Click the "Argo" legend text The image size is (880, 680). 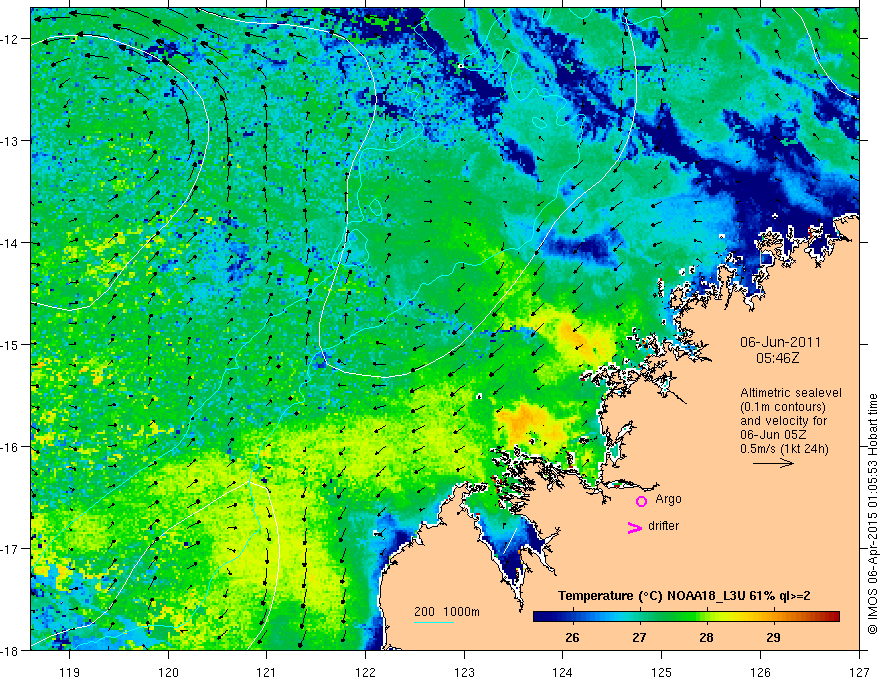click(x=668, y=499)
